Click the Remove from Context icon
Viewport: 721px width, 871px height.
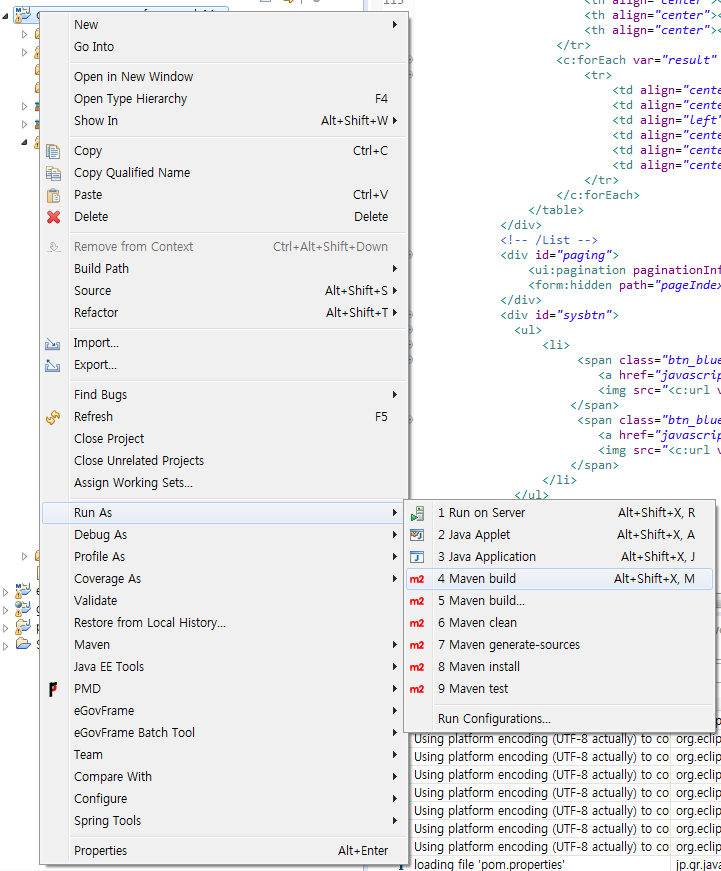coord(53,247)
